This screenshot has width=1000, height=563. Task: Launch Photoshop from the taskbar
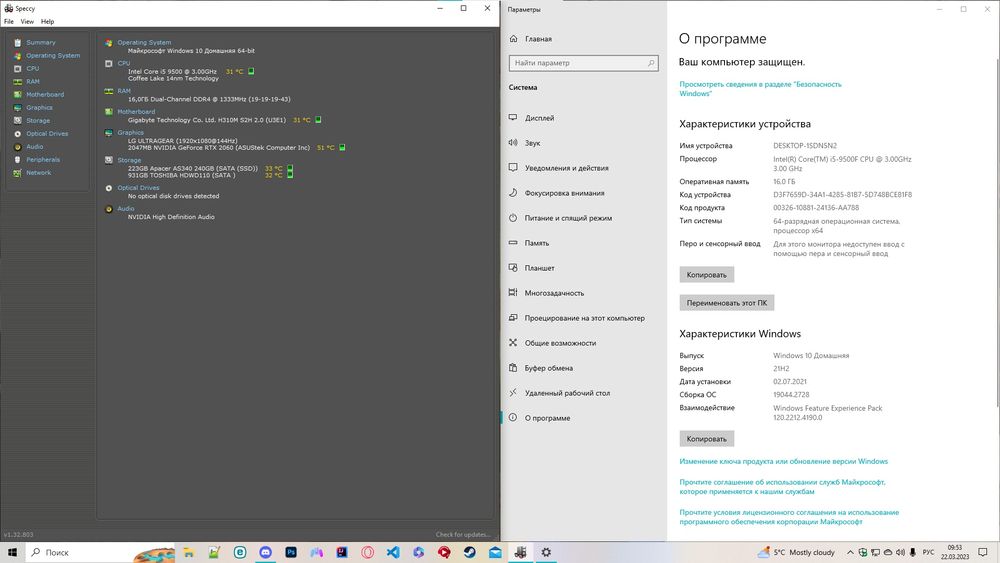(291, 552)
